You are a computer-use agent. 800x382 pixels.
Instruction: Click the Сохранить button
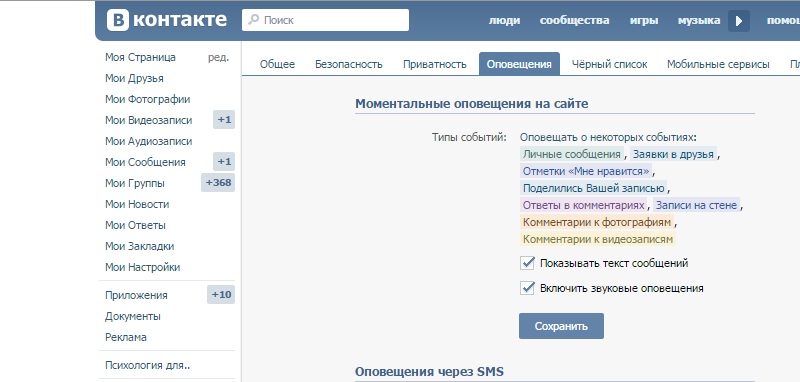(561, 326)
